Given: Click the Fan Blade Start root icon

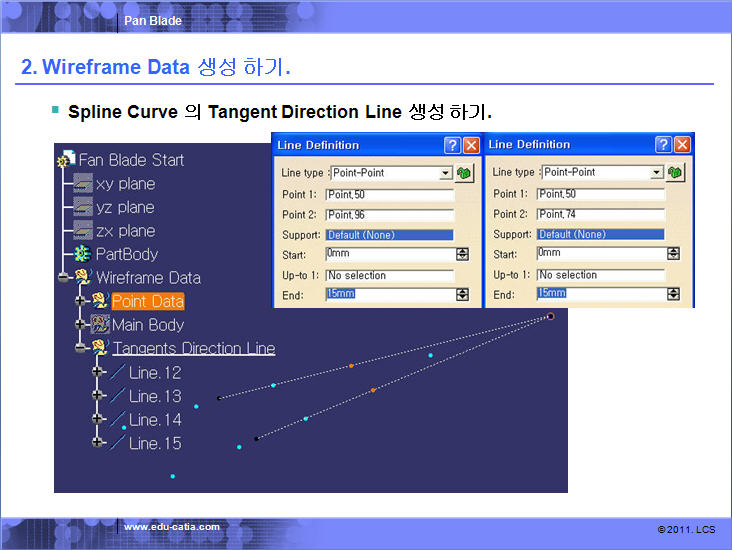Looking at the screenshot, I should 66,160.
